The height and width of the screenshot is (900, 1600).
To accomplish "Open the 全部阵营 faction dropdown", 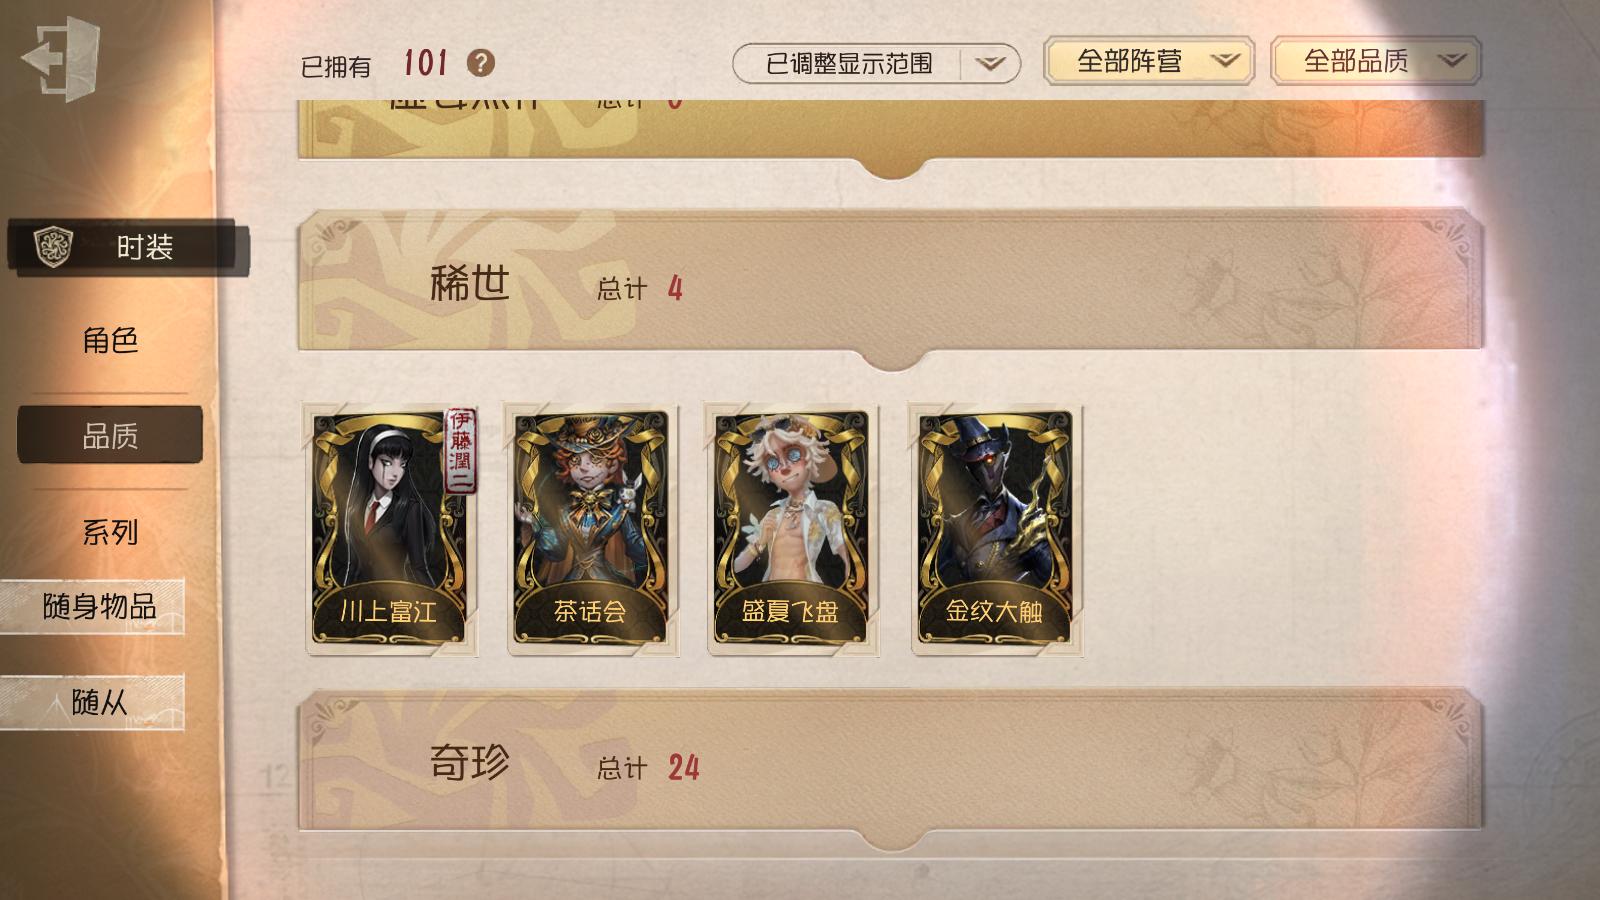I will [x=1149, y=61].
